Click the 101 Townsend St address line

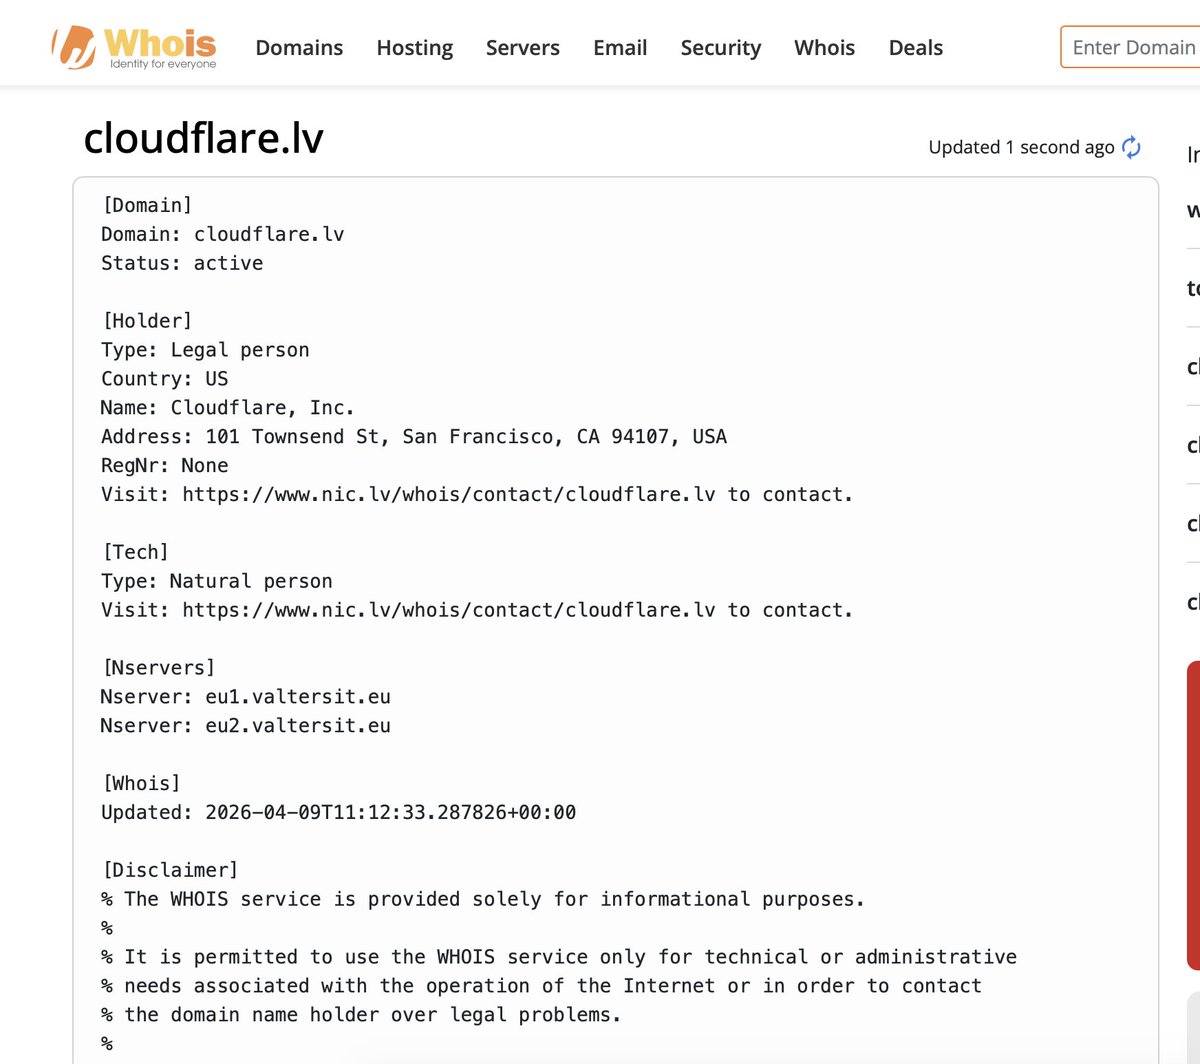[414, 437]
